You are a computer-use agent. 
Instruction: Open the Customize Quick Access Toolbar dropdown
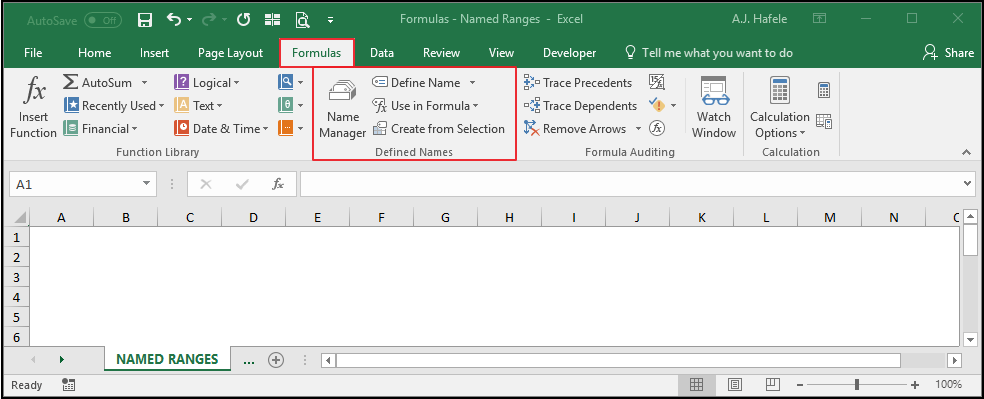(x=330, y=21)
